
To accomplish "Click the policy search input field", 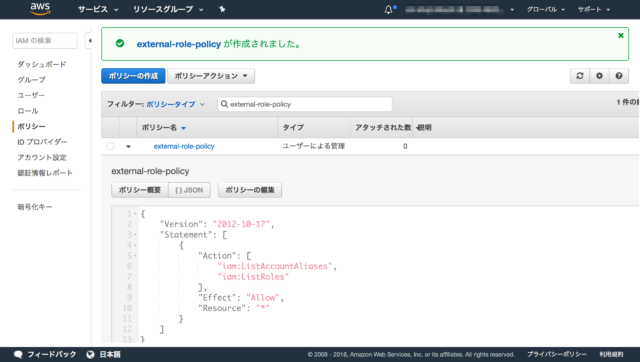I will click(x=305, y=104).
